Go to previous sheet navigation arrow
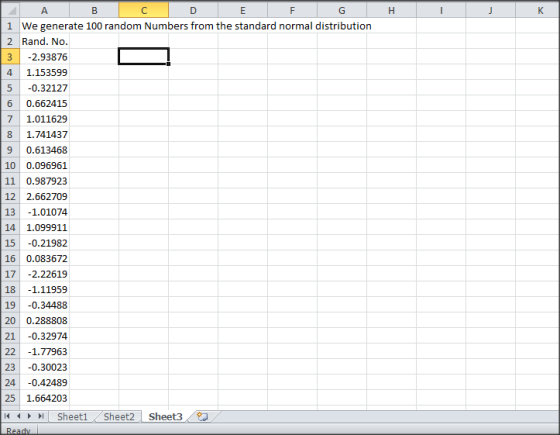 tap(18, 416)
